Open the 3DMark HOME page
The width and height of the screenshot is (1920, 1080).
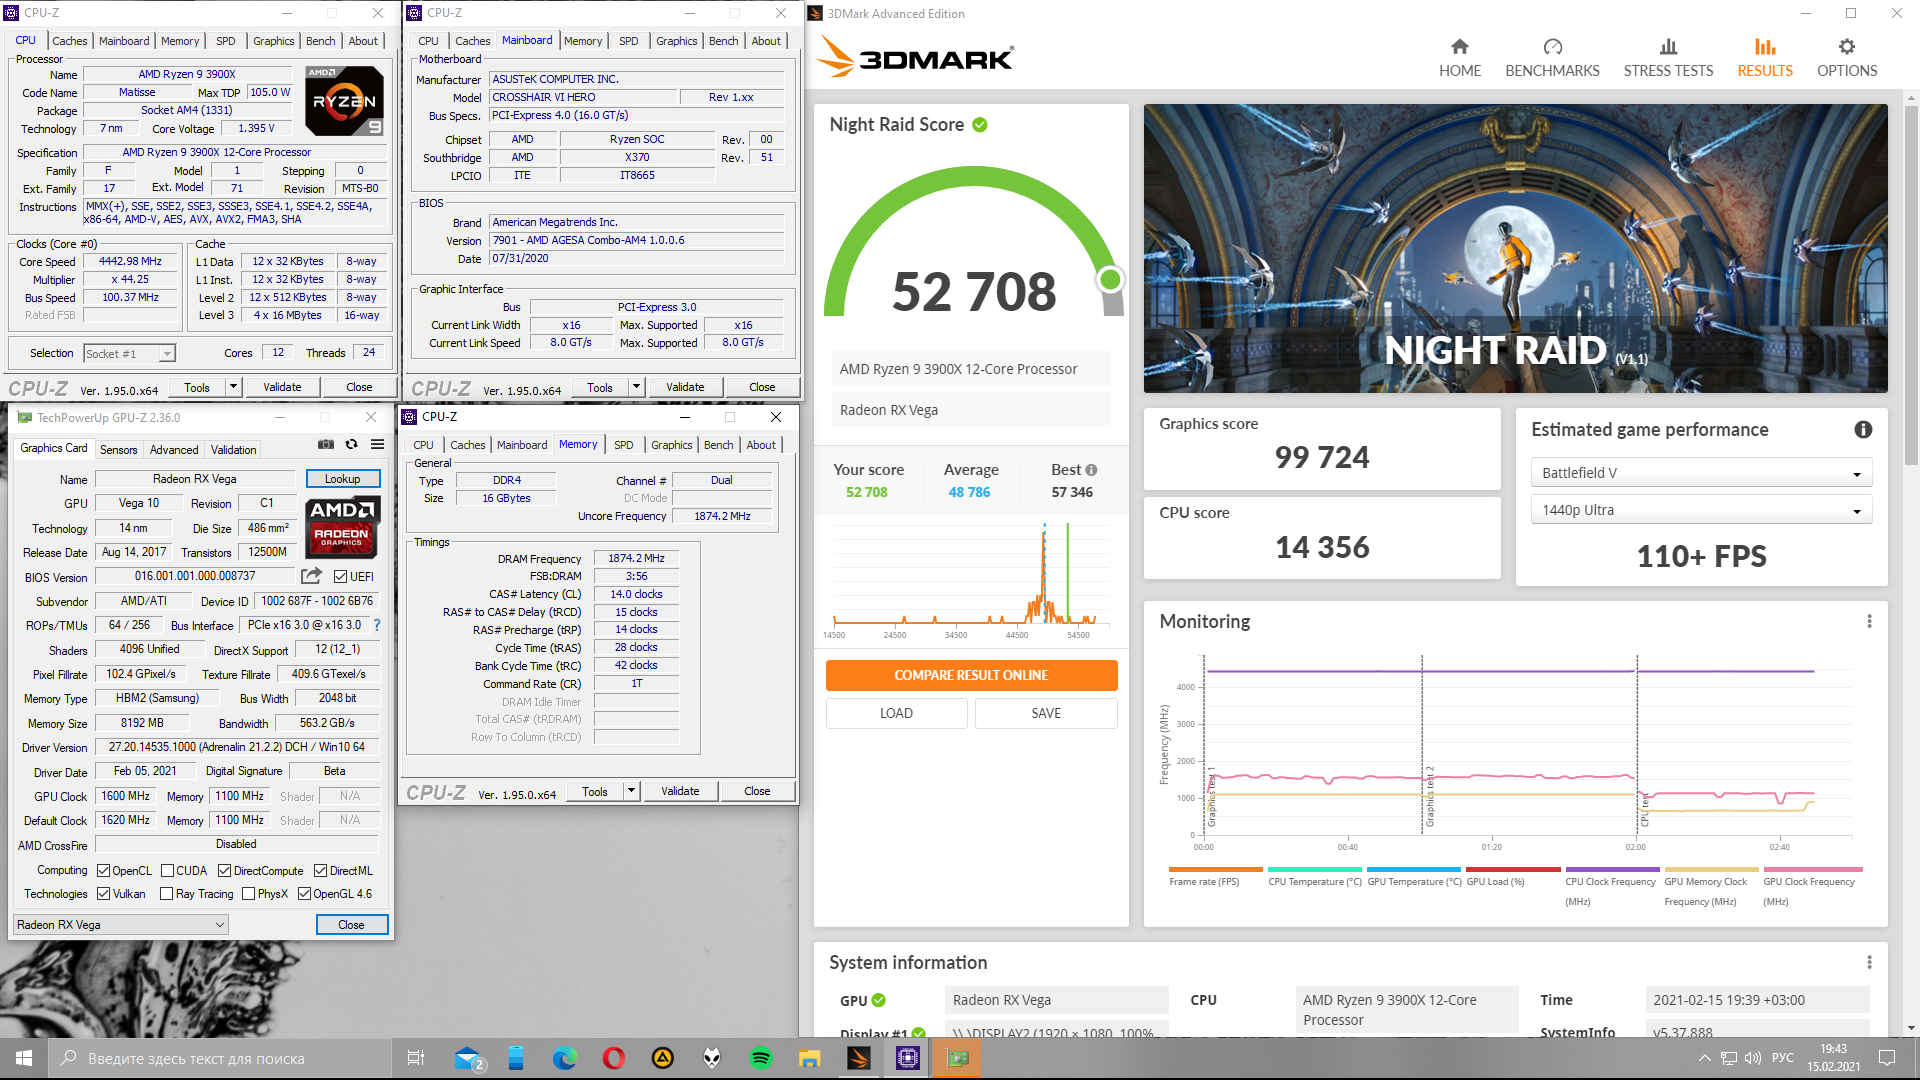(x=1459, y=58)
